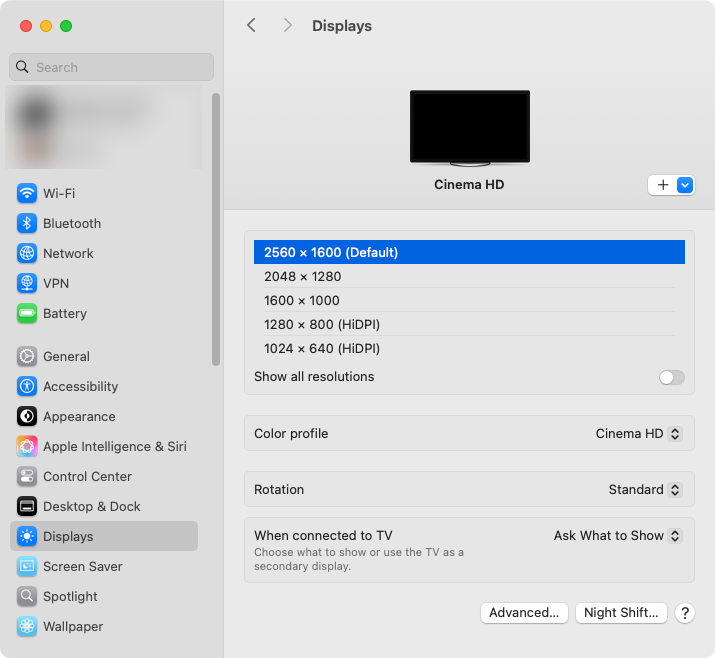715x658 pixels.
Task: Select the Accessibility icon
Action: (x=27, y=386)
